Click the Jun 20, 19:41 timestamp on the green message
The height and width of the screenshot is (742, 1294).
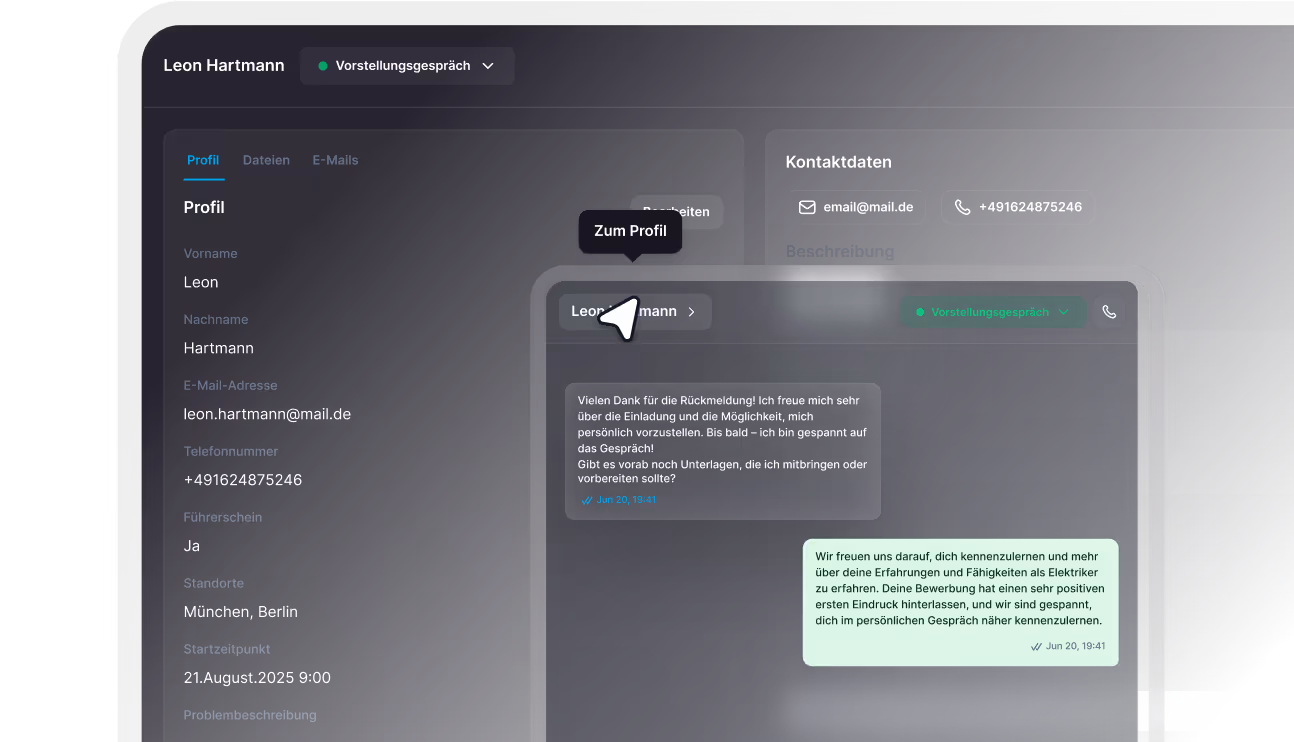(x=1075, y=646)
